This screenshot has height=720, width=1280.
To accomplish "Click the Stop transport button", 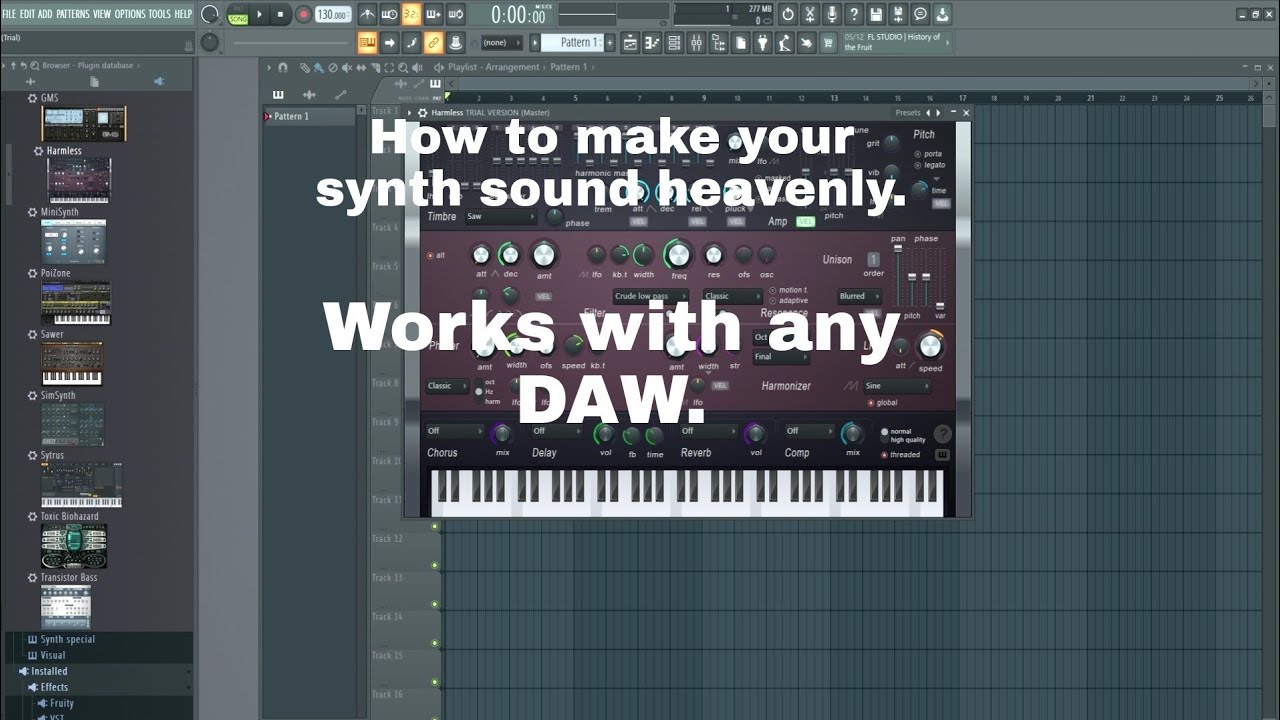I will coord(281,15).
